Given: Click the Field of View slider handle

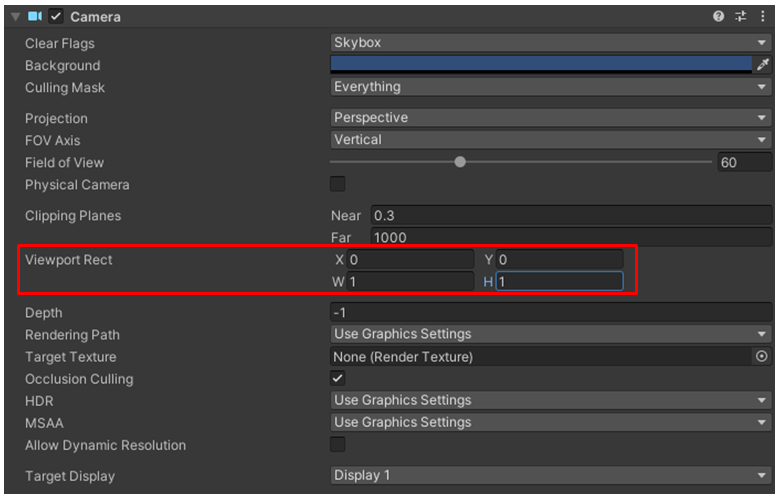Looking at the screenshot, I should [x=460, y=162].
